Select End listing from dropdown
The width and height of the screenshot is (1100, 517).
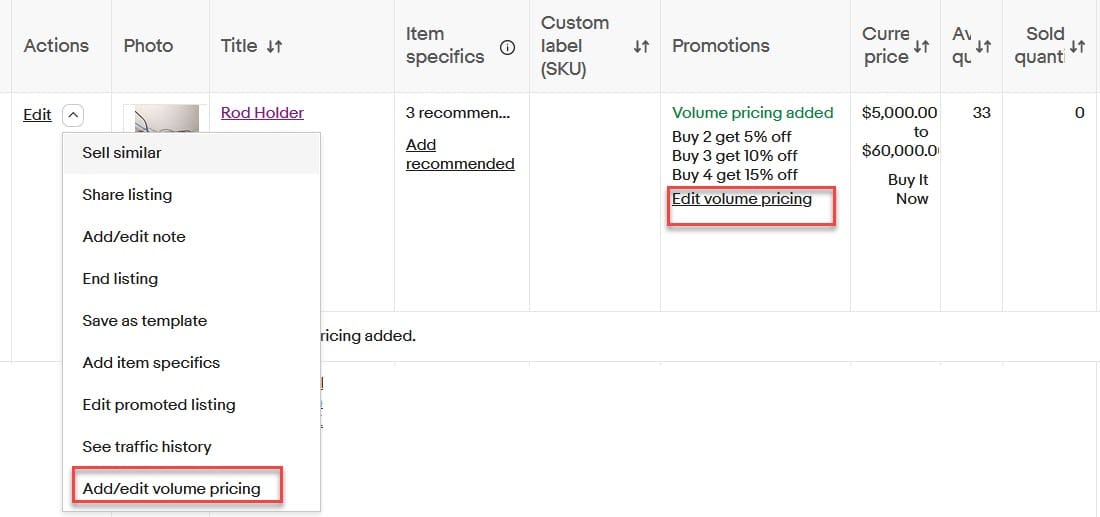click(120, 279)
